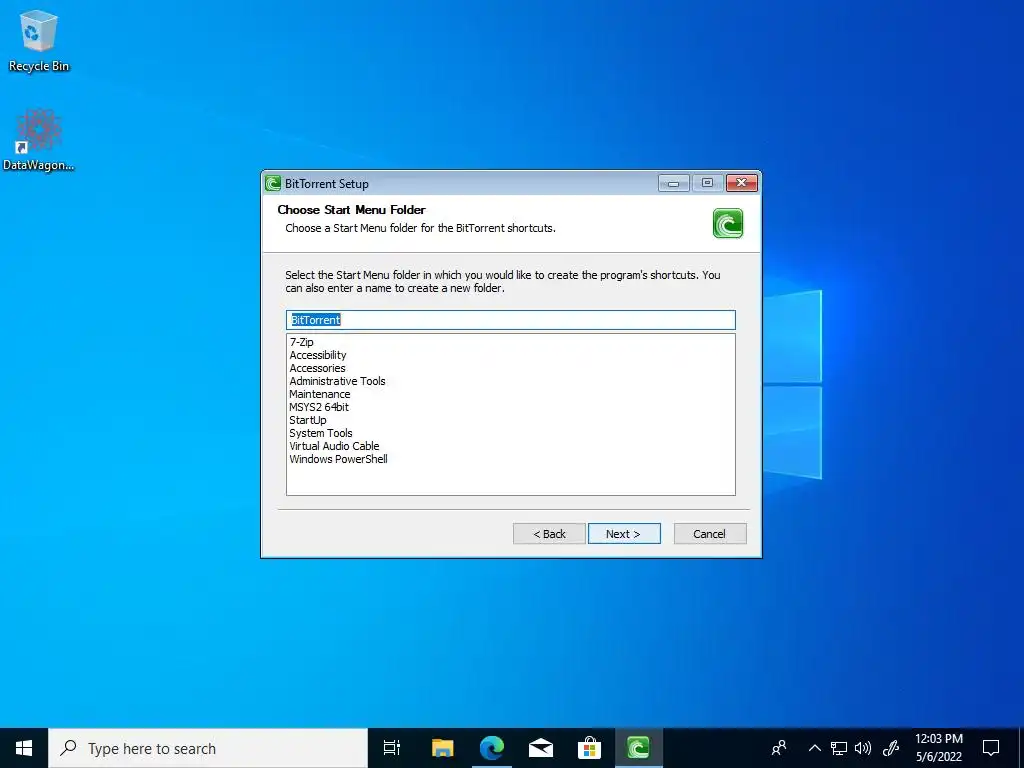The height and width of the screenshot is (768, 1024).
Task: Click the taskbar clock showing 12:03 PM
Action: (938, 748)
